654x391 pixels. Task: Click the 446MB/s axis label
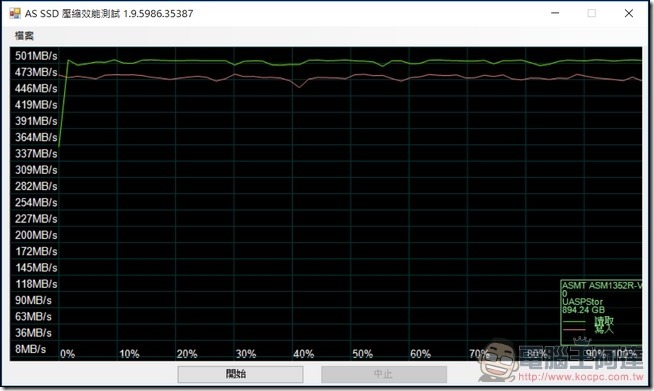click(x=36, y=88)
